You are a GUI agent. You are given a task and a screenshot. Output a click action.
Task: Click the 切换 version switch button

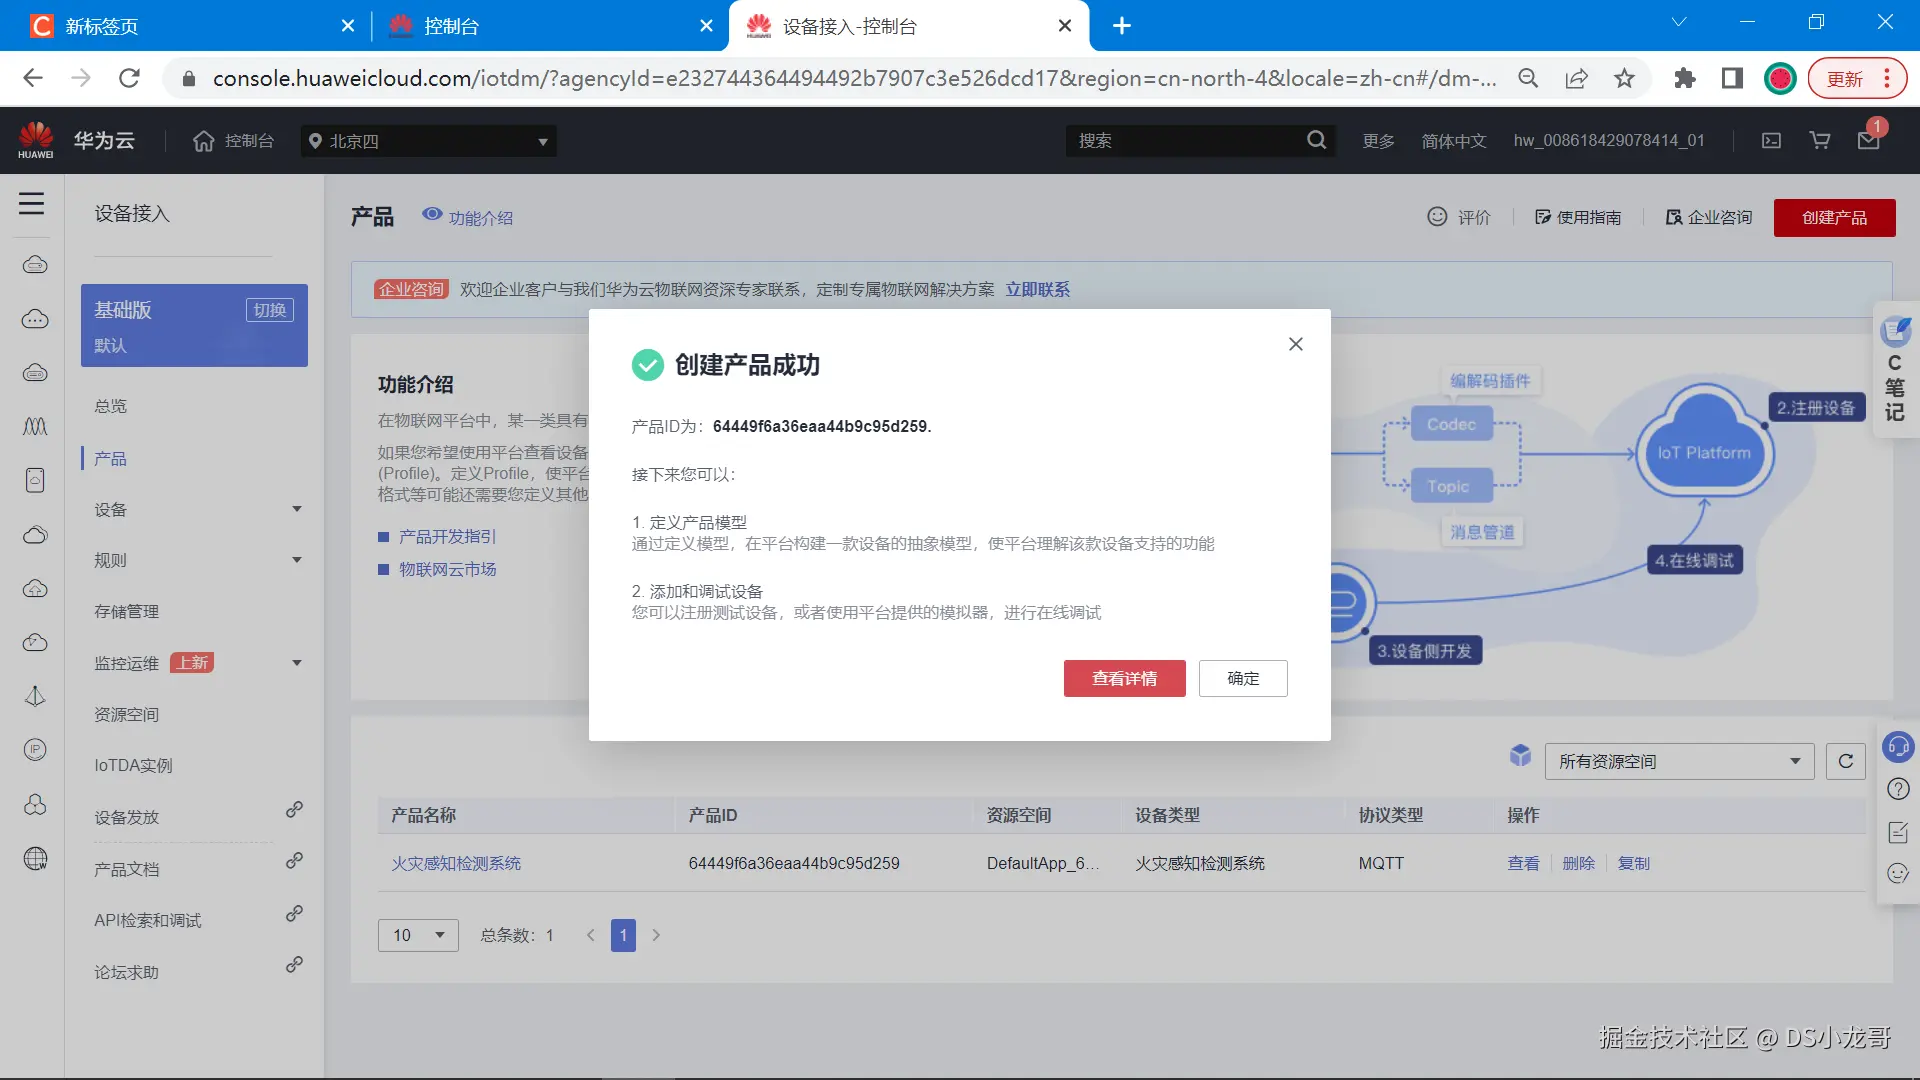[269, 310]
